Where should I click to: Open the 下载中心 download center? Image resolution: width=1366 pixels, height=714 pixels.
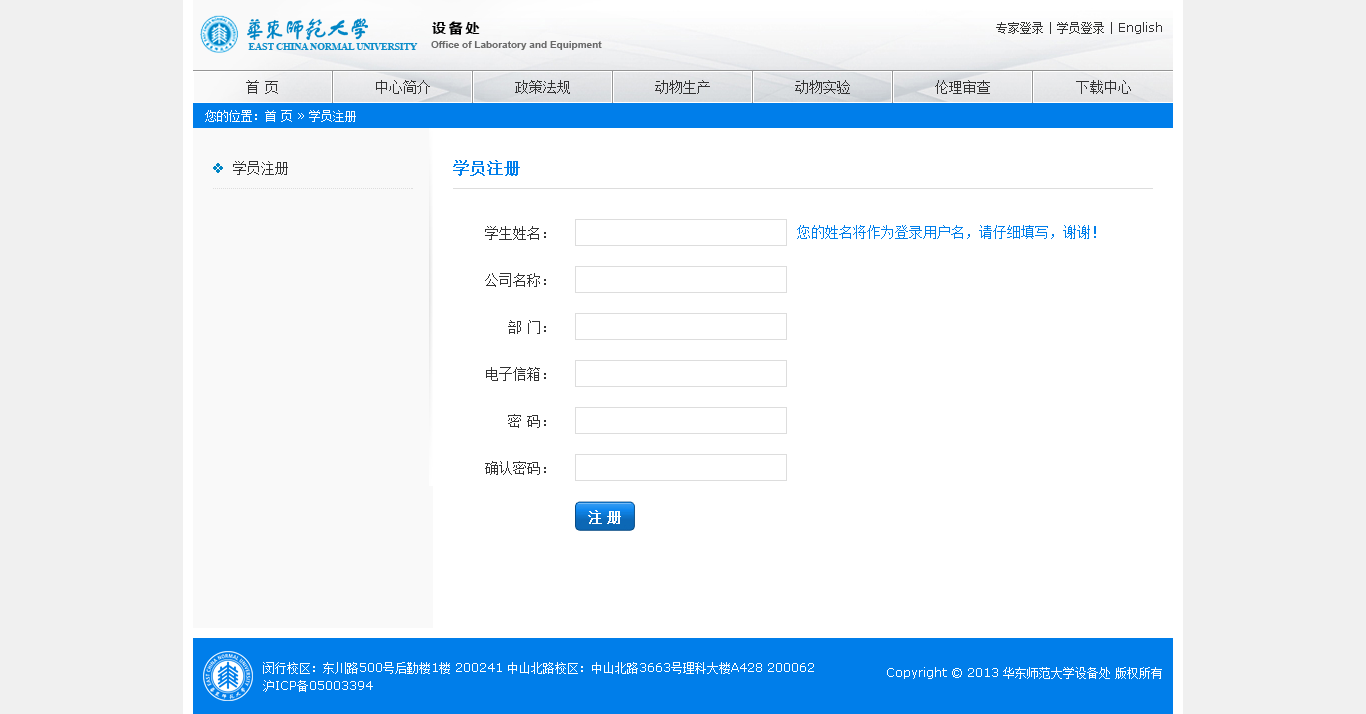(1102, 87)
